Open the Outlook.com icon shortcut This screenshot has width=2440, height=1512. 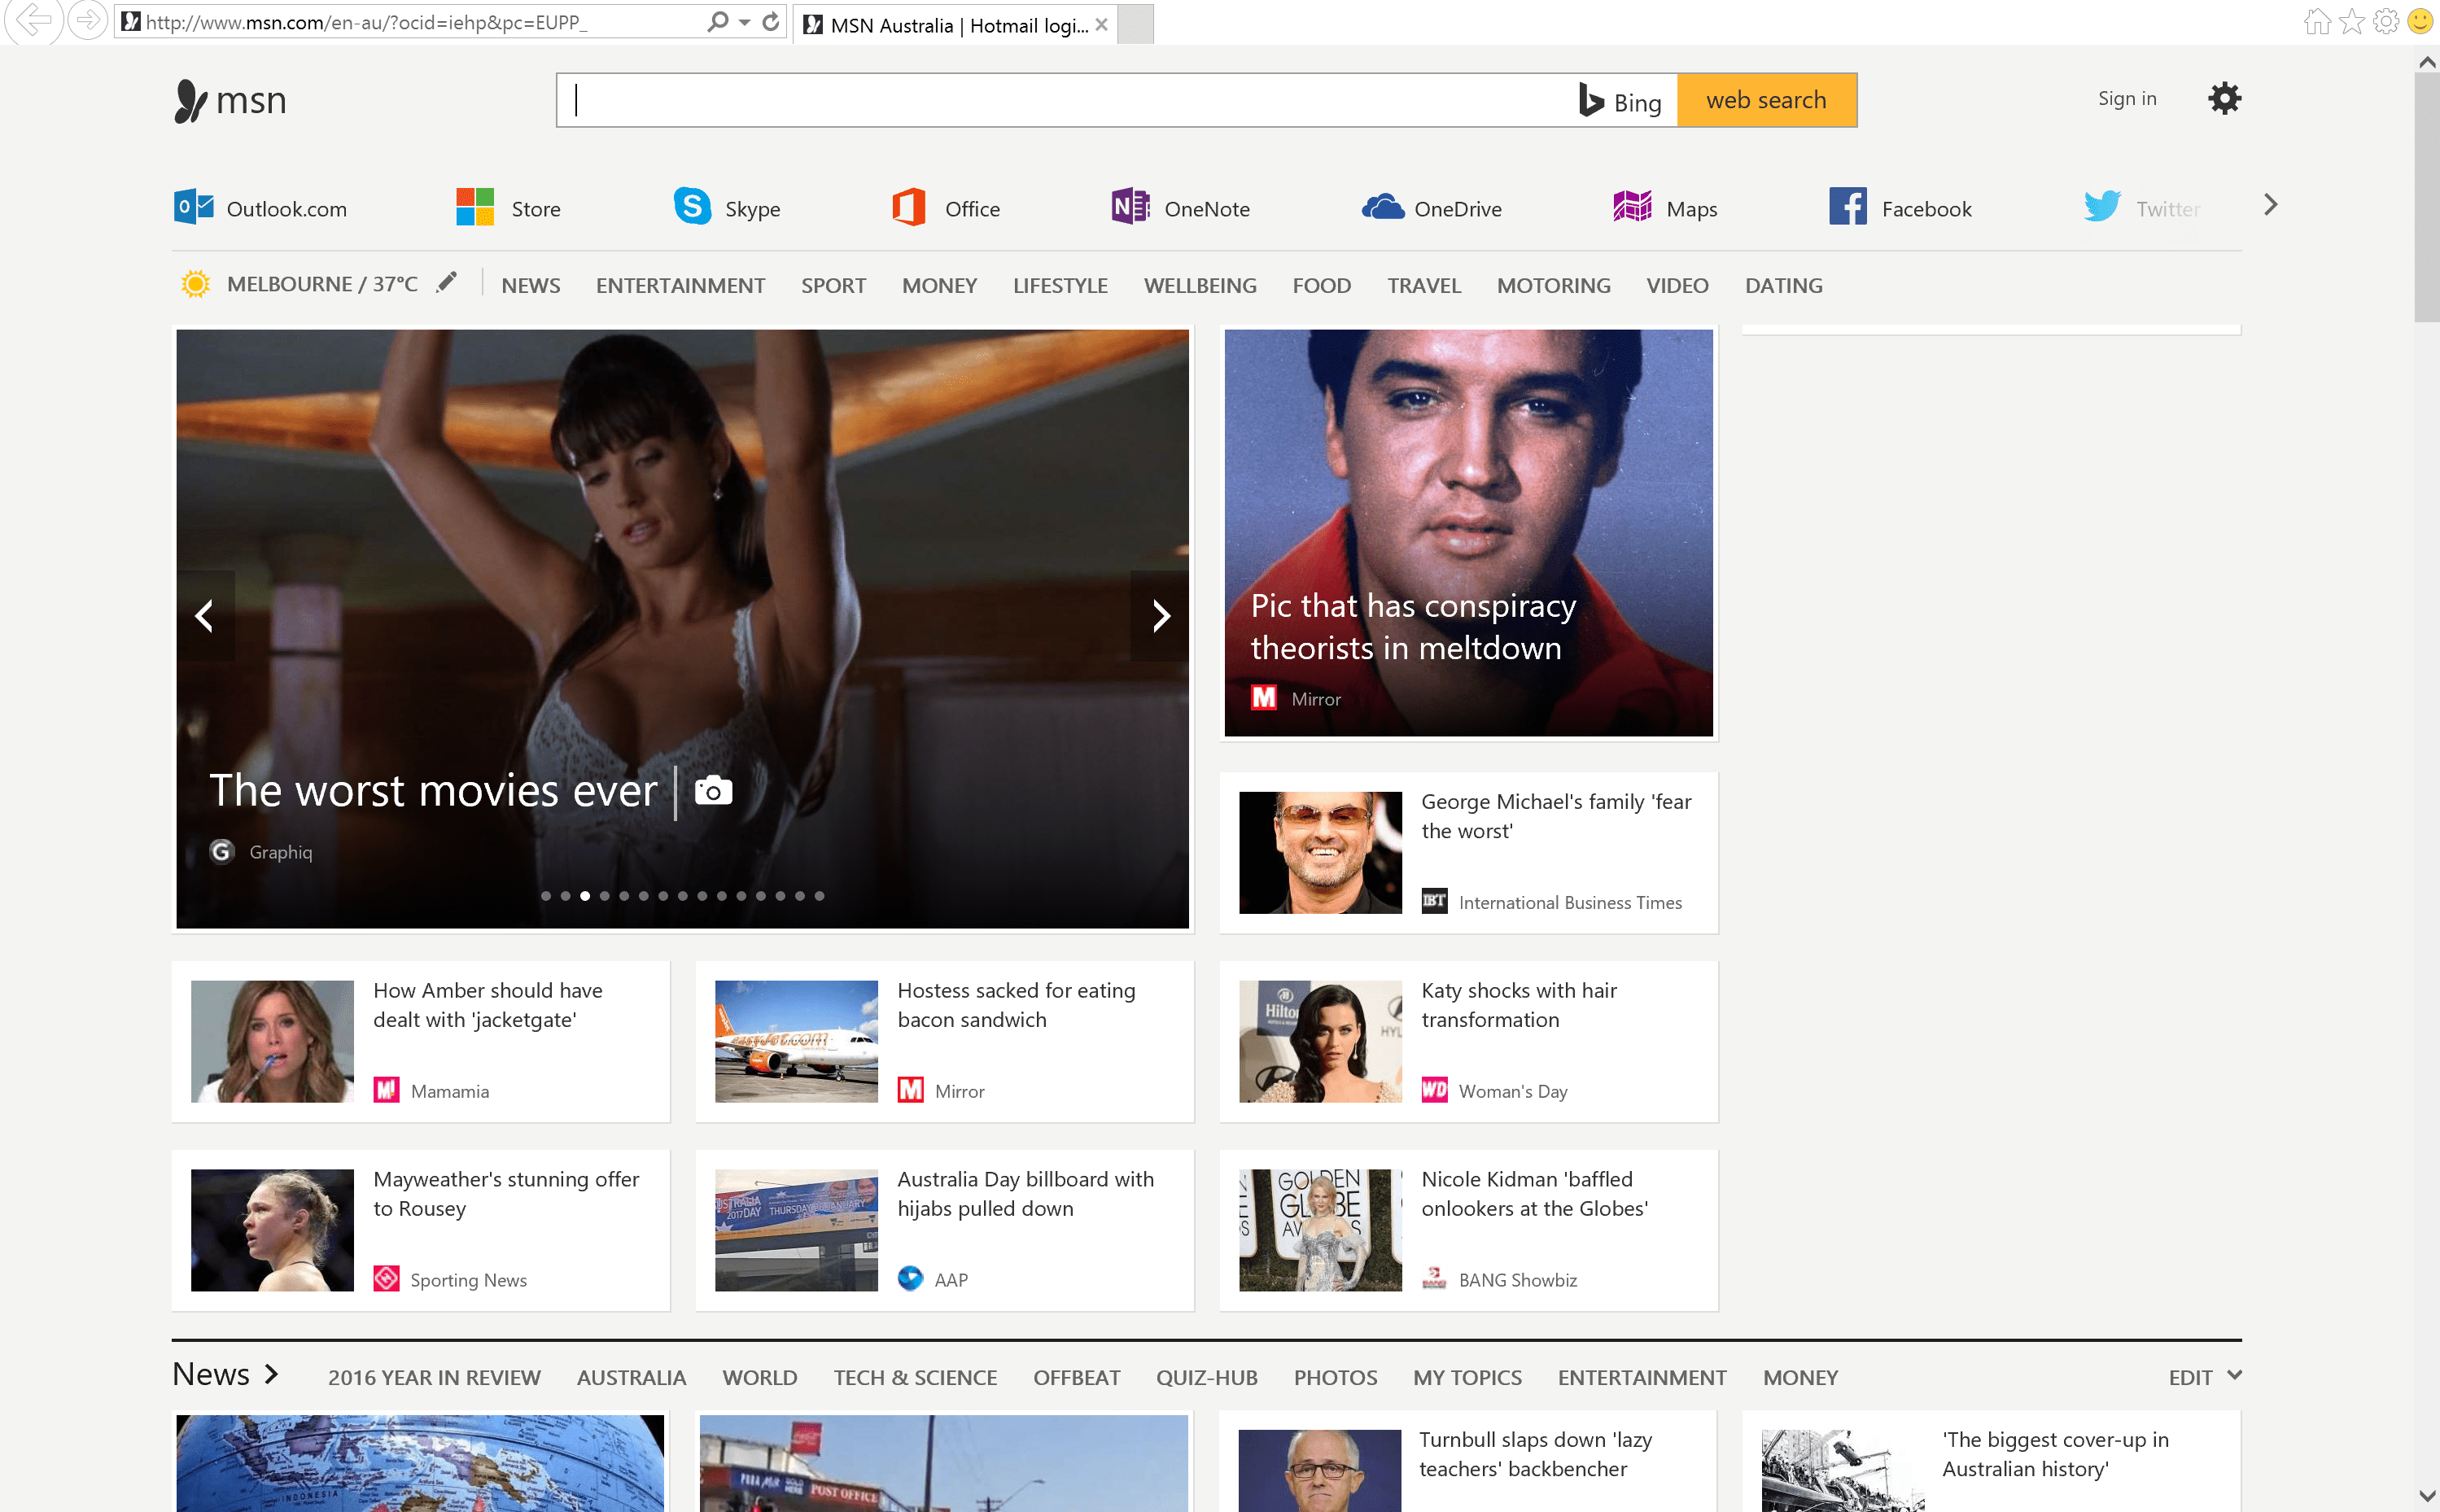(x=193, y=207)
